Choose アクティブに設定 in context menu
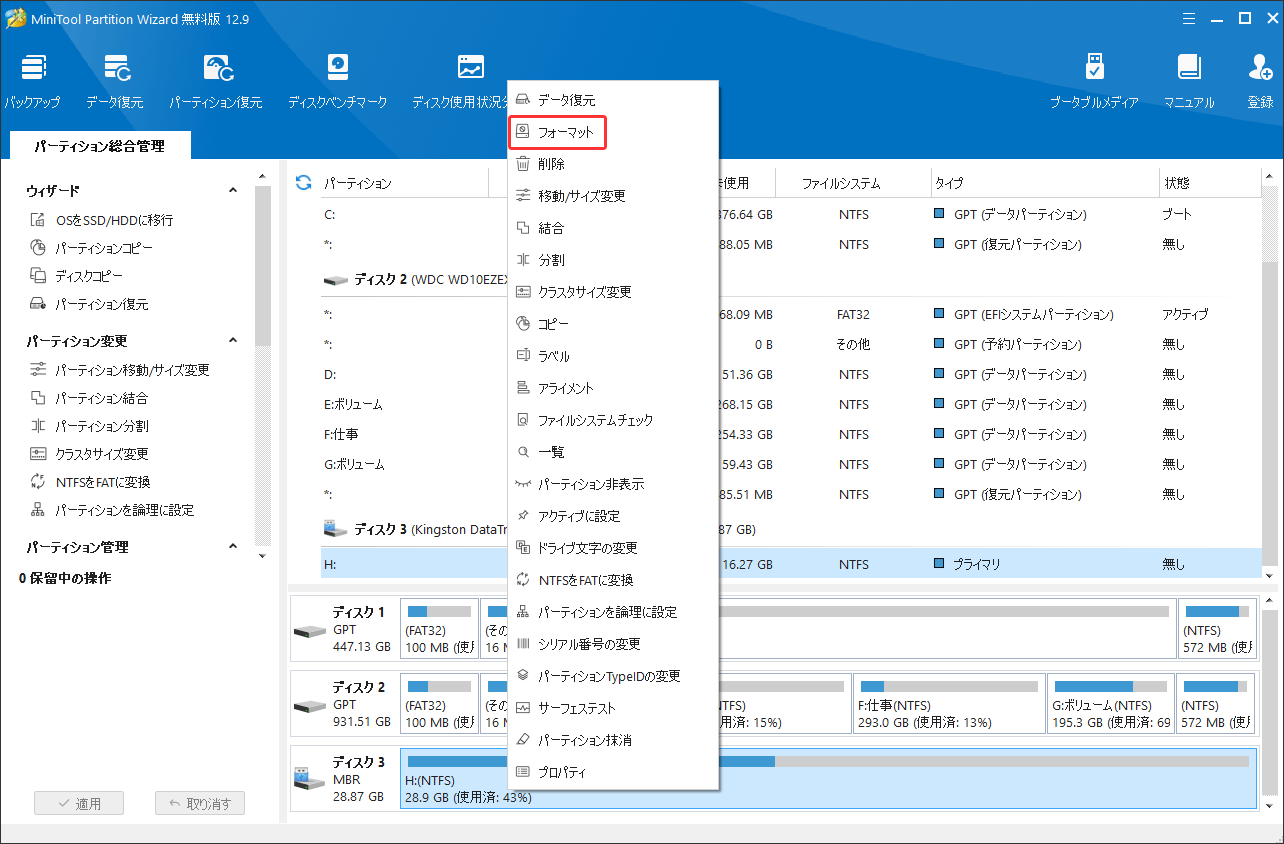This screenshot has height=844, width=1284. click(612, 516)
